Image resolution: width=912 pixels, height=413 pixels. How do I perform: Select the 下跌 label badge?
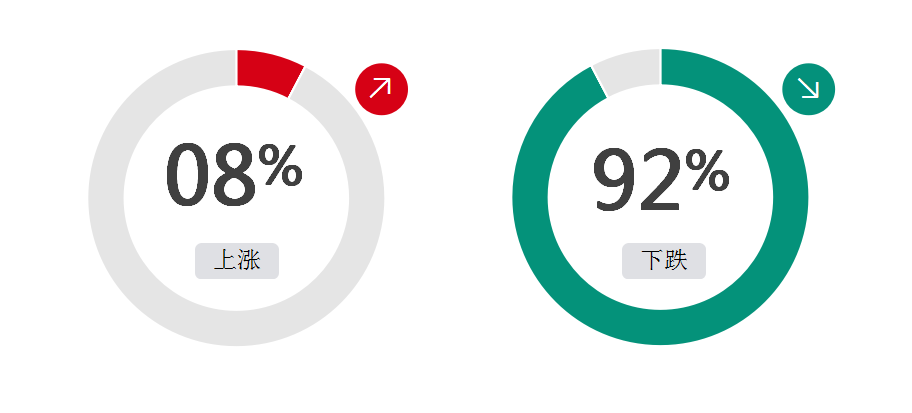click(x=664, y=261)
